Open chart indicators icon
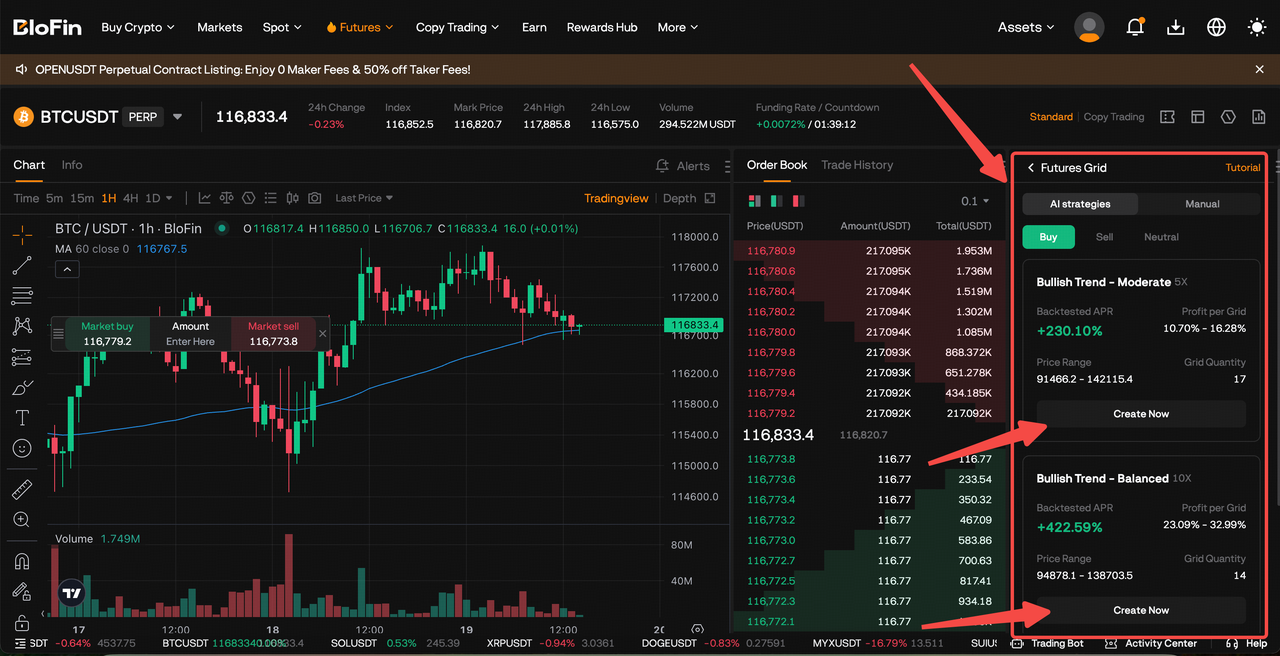This screenshot has width=1280, height=656. tap(205, 198)
